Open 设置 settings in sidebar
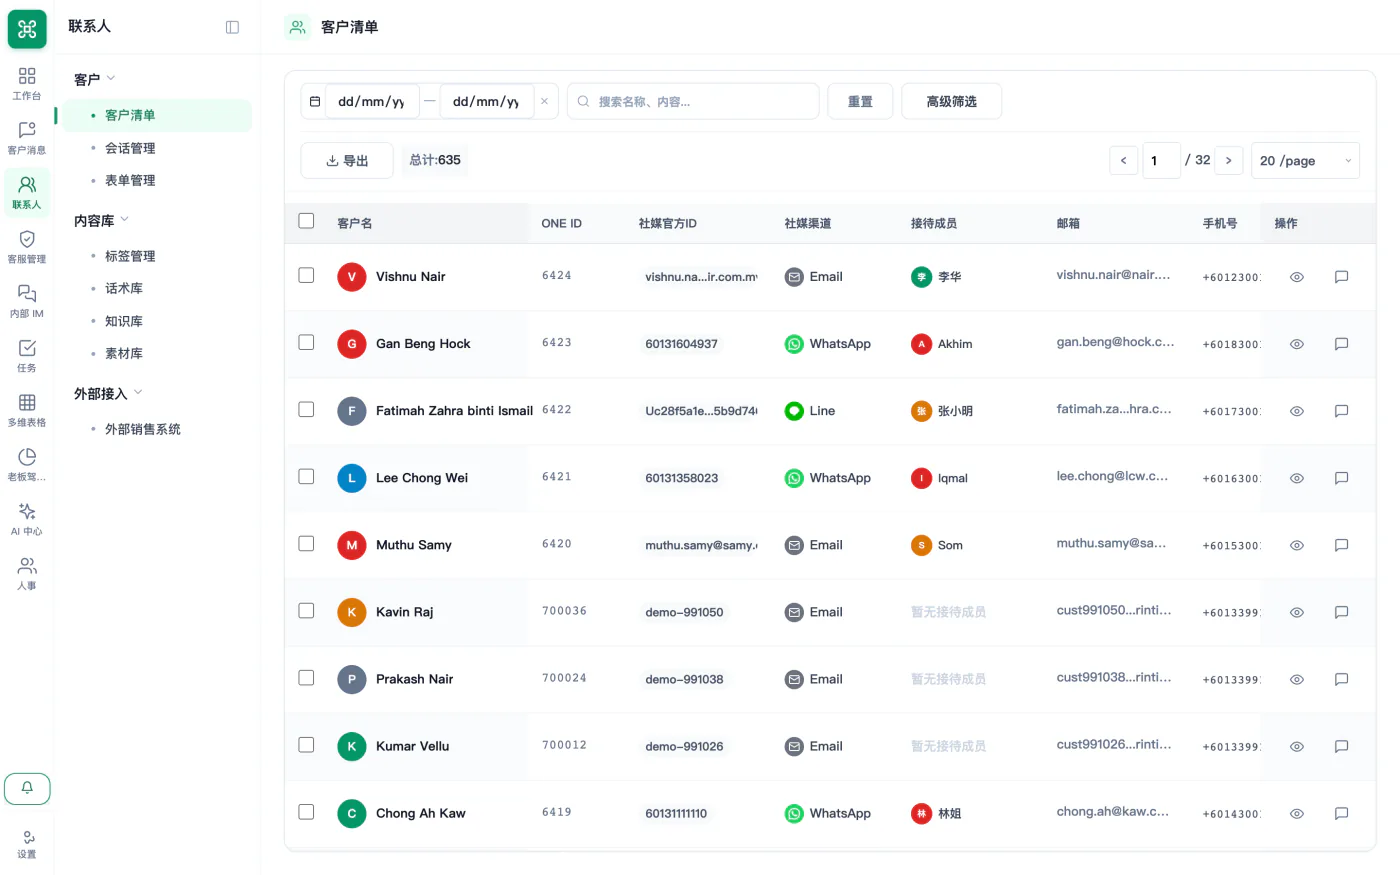This screenshot has width=1400, height=875. point(27,844)
